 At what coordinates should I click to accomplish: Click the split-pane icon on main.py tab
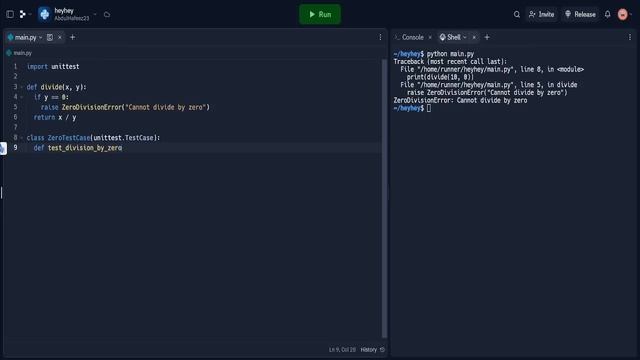click(x=50, y=37)
